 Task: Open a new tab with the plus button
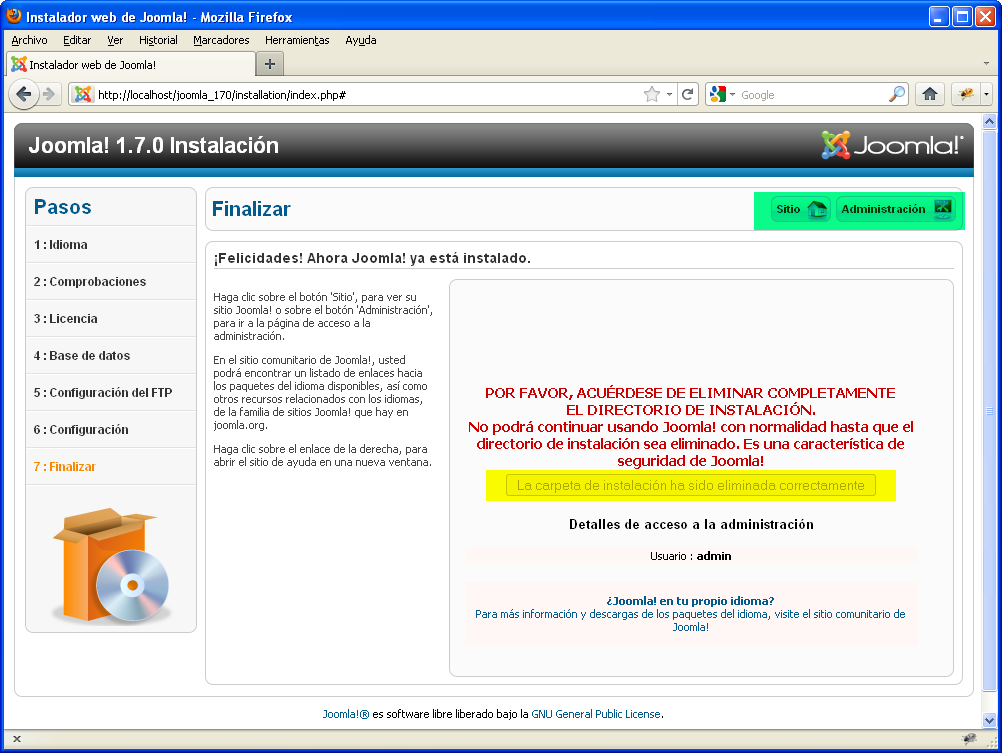270,64
